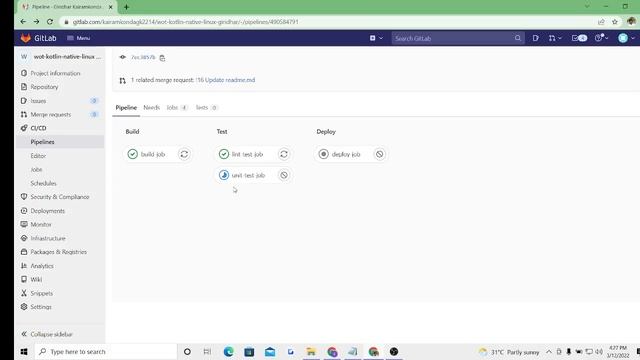Click Type here to search box
This screenshot has height=360, width=640.
[x=105, y=351]
